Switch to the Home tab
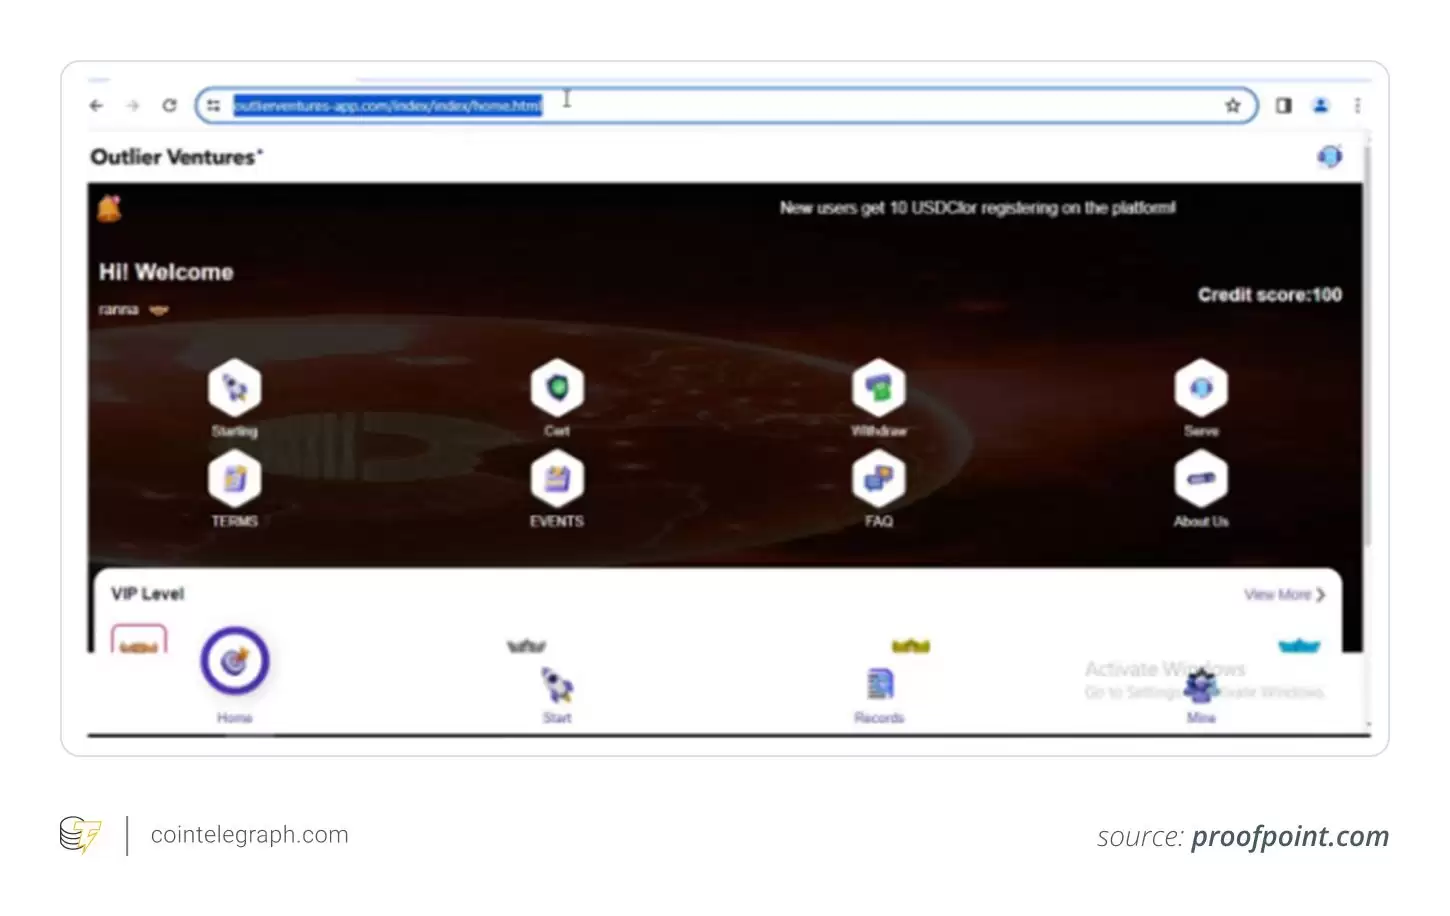1450x916 pixels. click(x=234, y=663)
